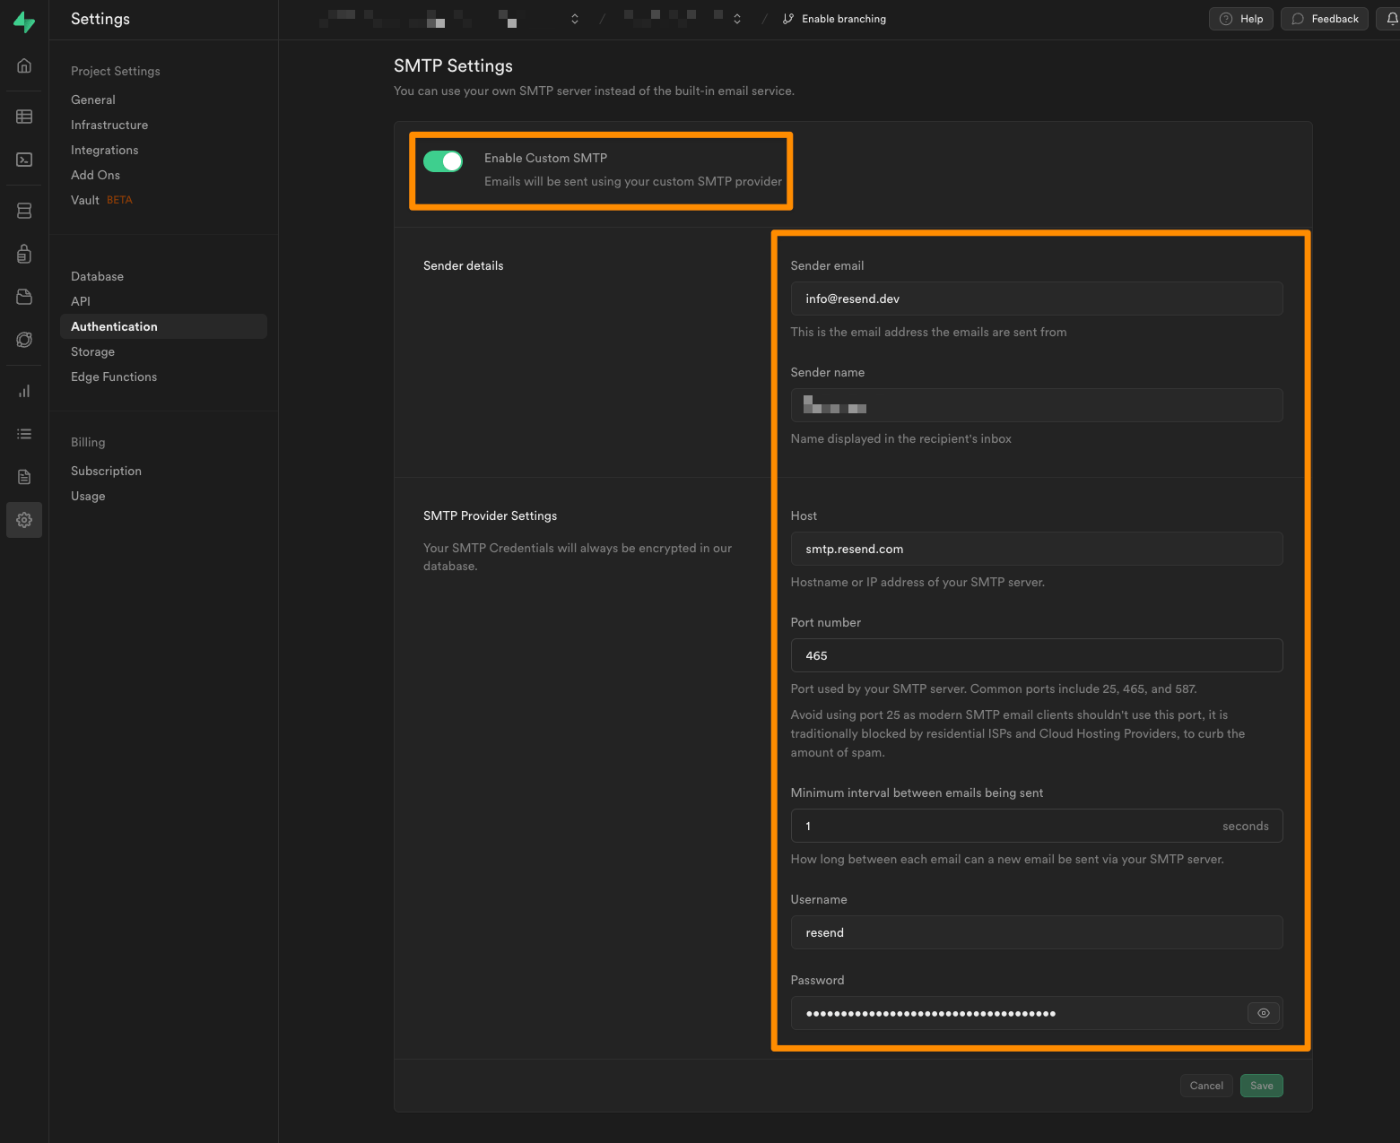The width and height of the screenshot is (1400, 1143).
Task: Open the Reports bar chart icon
Action: click(x=24, y=391)
